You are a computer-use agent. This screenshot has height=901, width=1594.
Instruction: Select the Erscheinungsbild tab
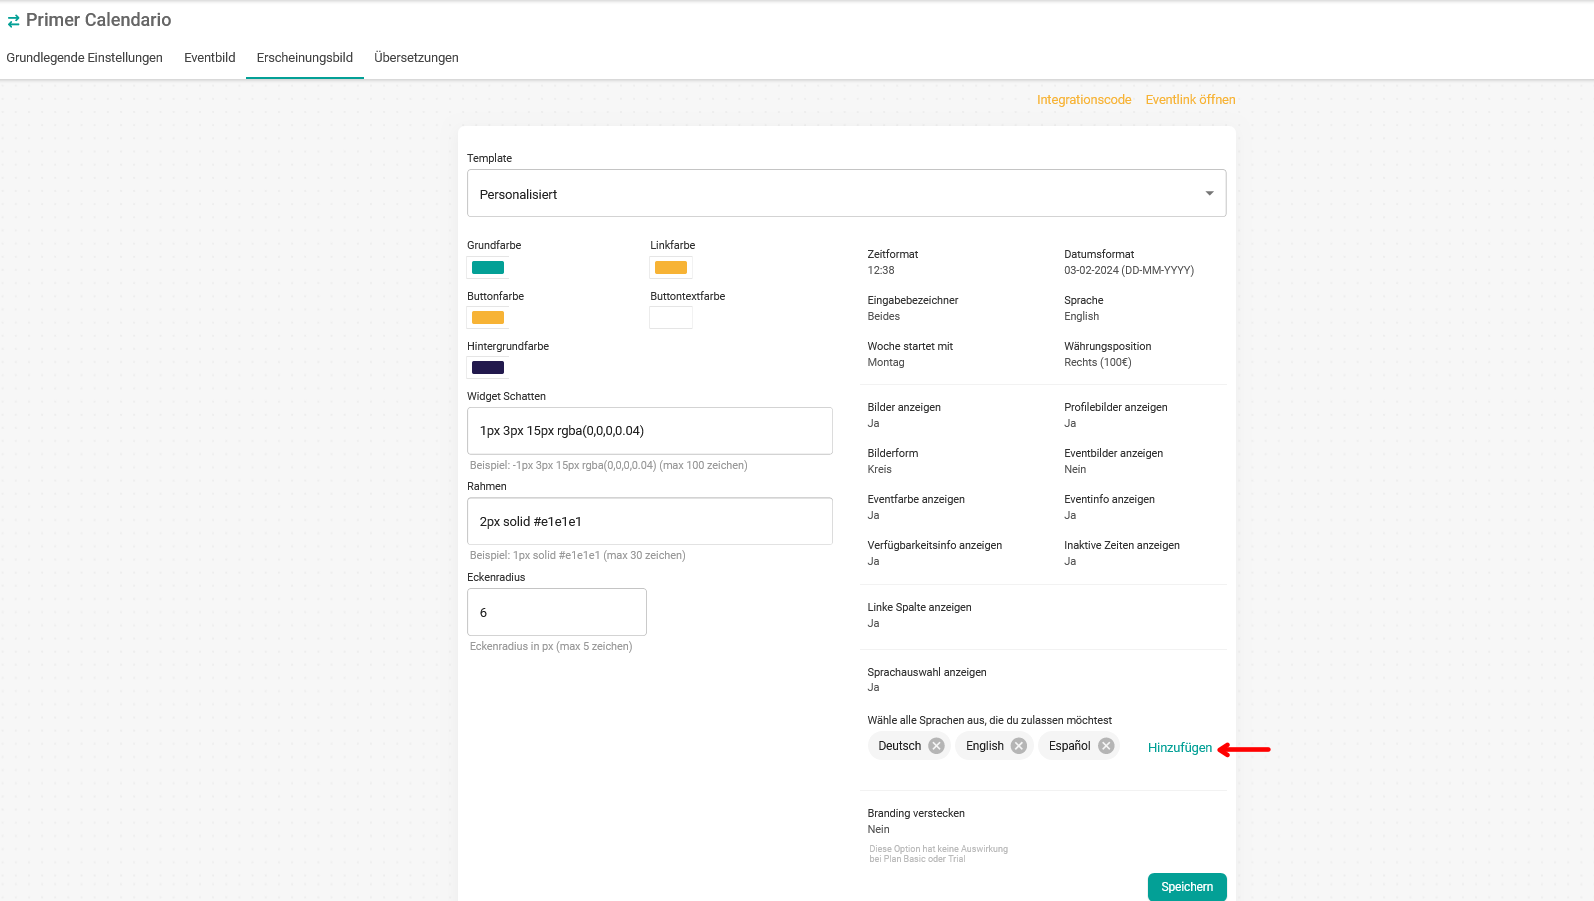point(305,58)
